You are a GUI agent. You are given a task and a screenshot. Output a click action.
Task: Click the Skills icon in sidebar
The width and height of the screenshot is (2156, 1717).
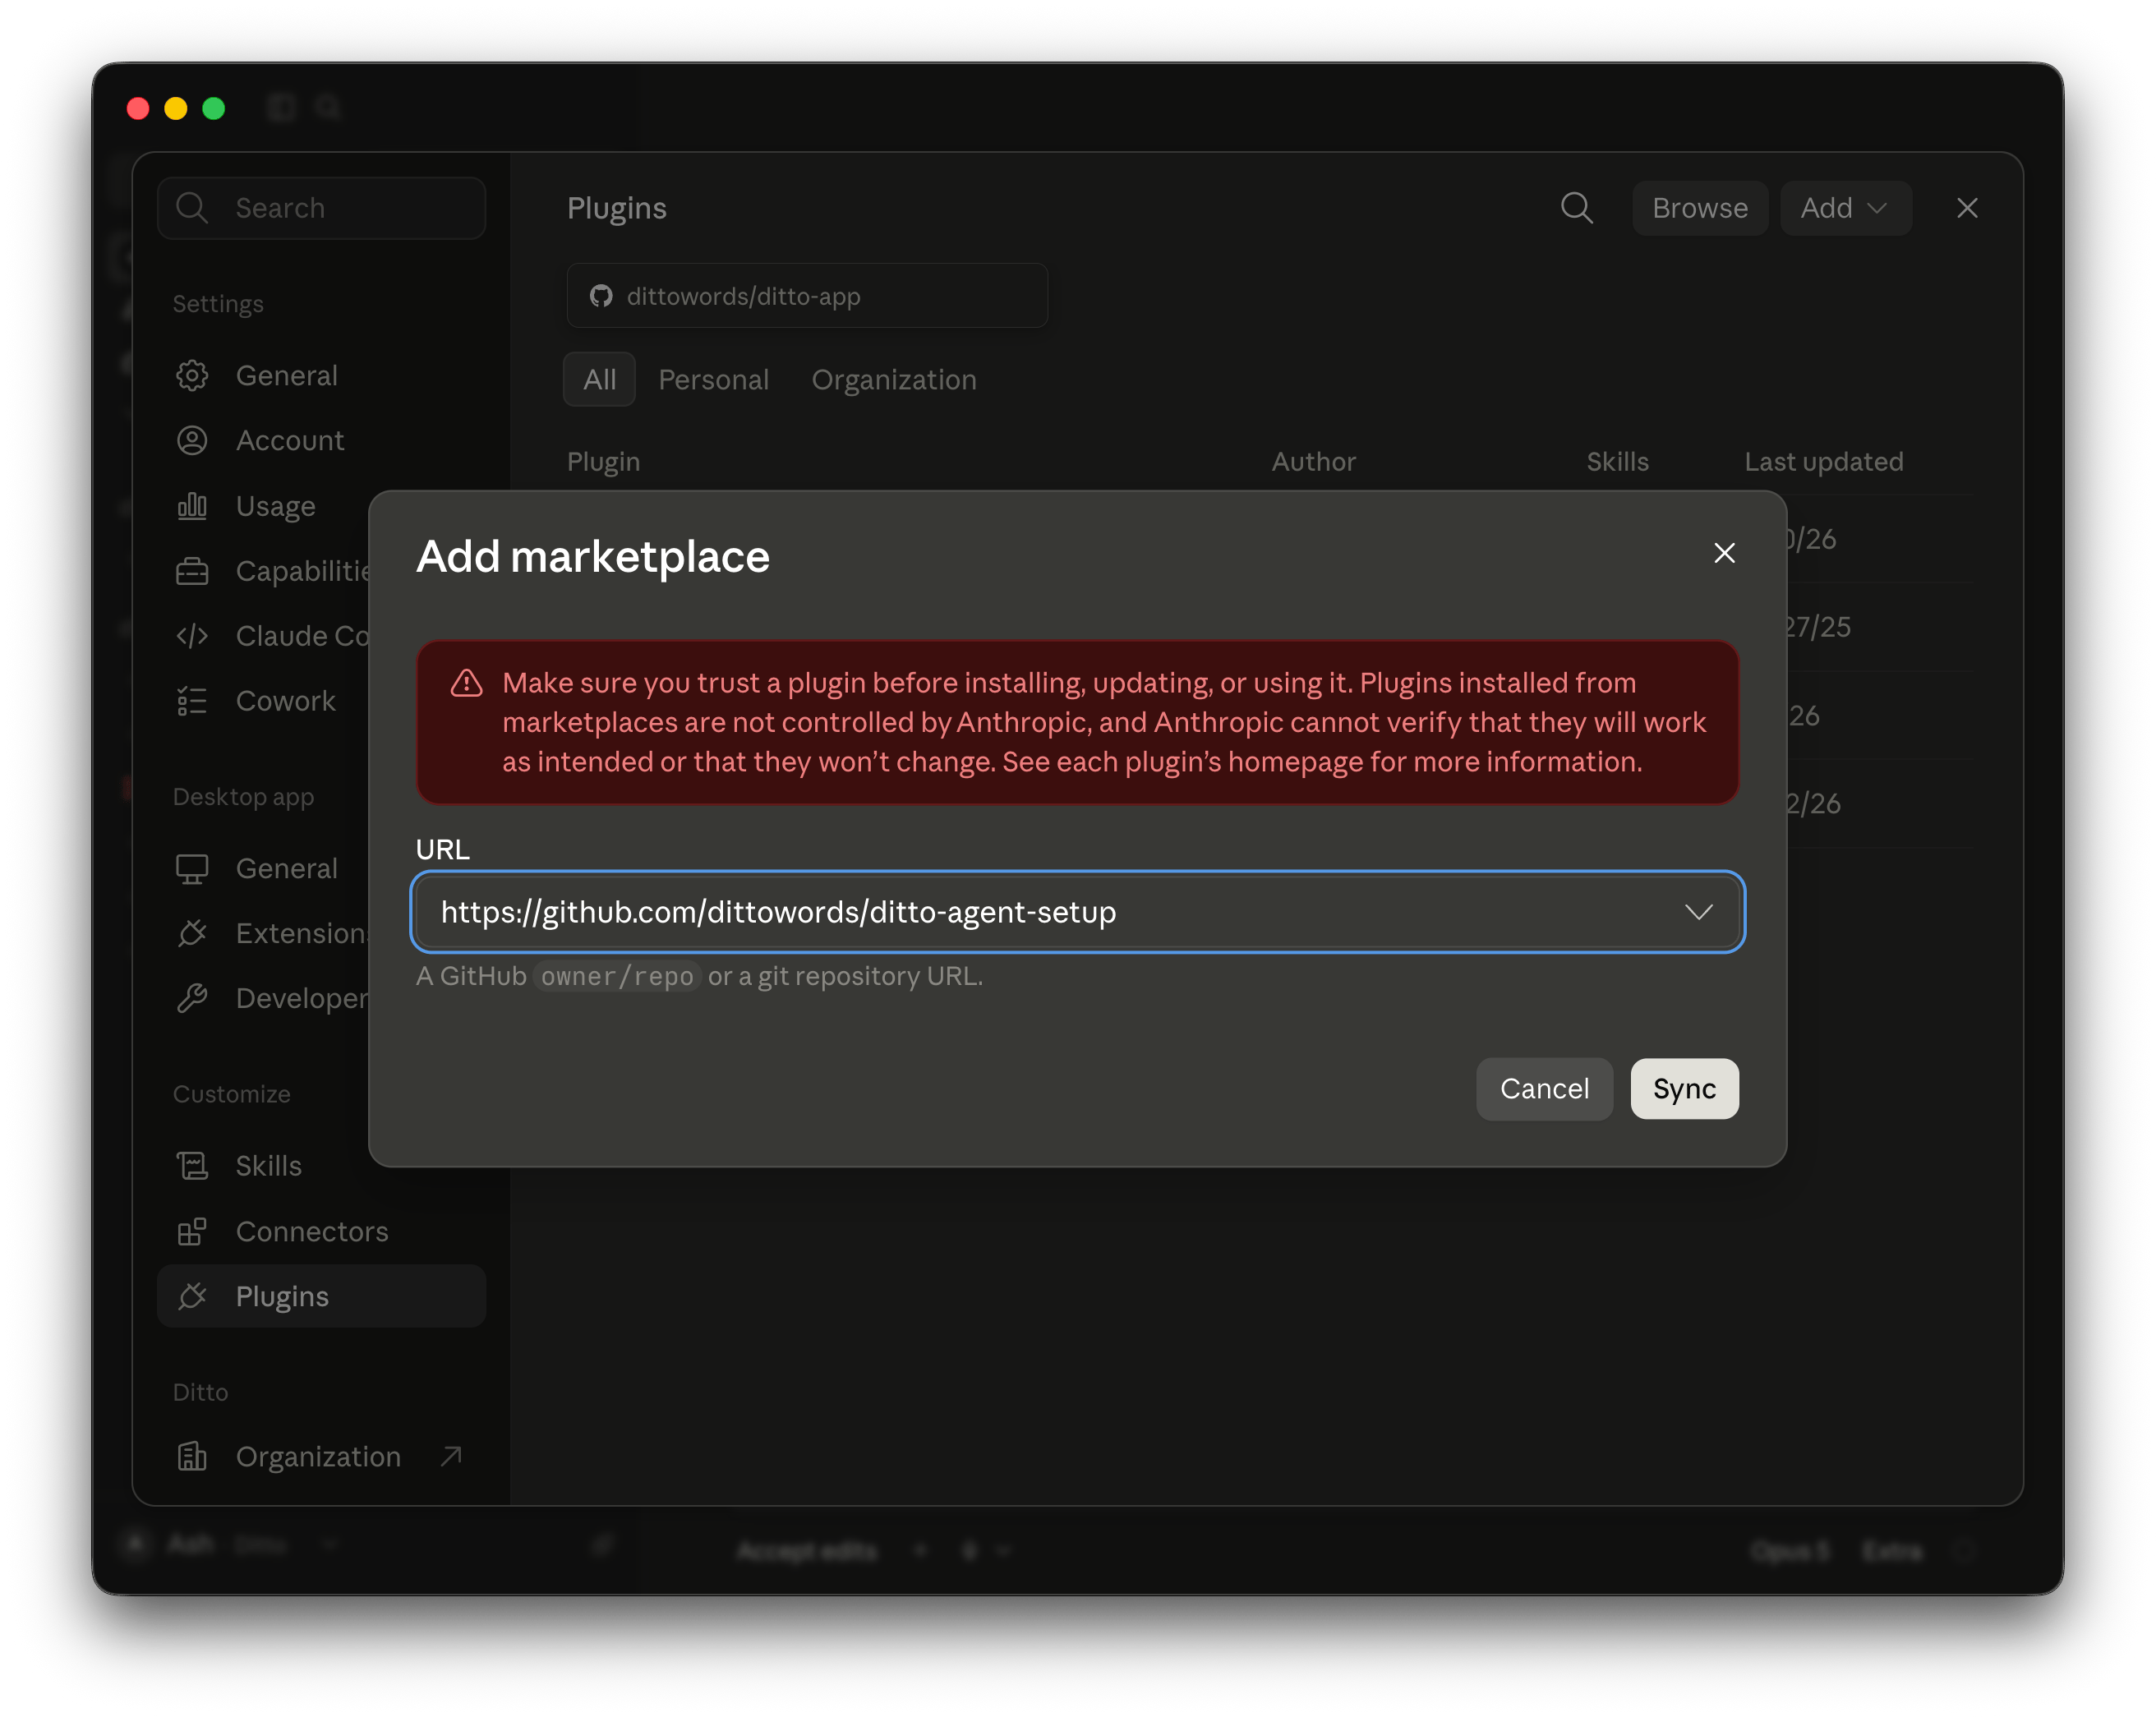[x=192, y=1166]
